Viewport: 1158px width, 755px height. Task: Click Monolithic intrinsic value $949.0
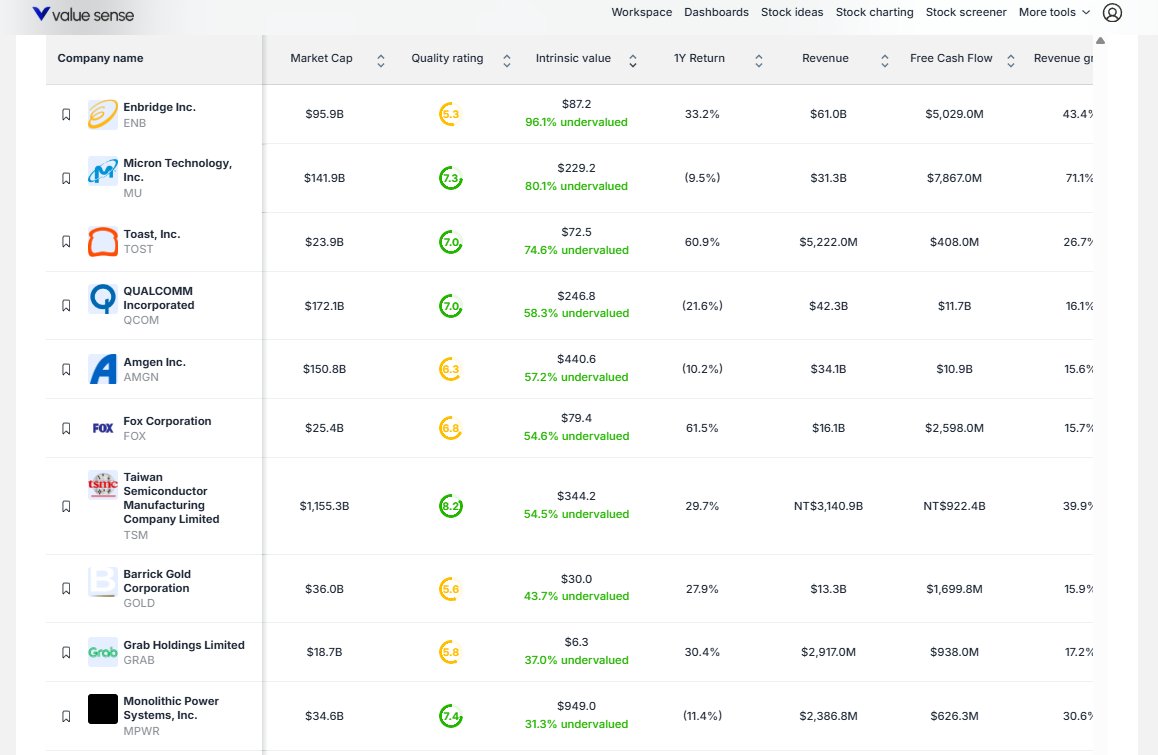(576, 706)
